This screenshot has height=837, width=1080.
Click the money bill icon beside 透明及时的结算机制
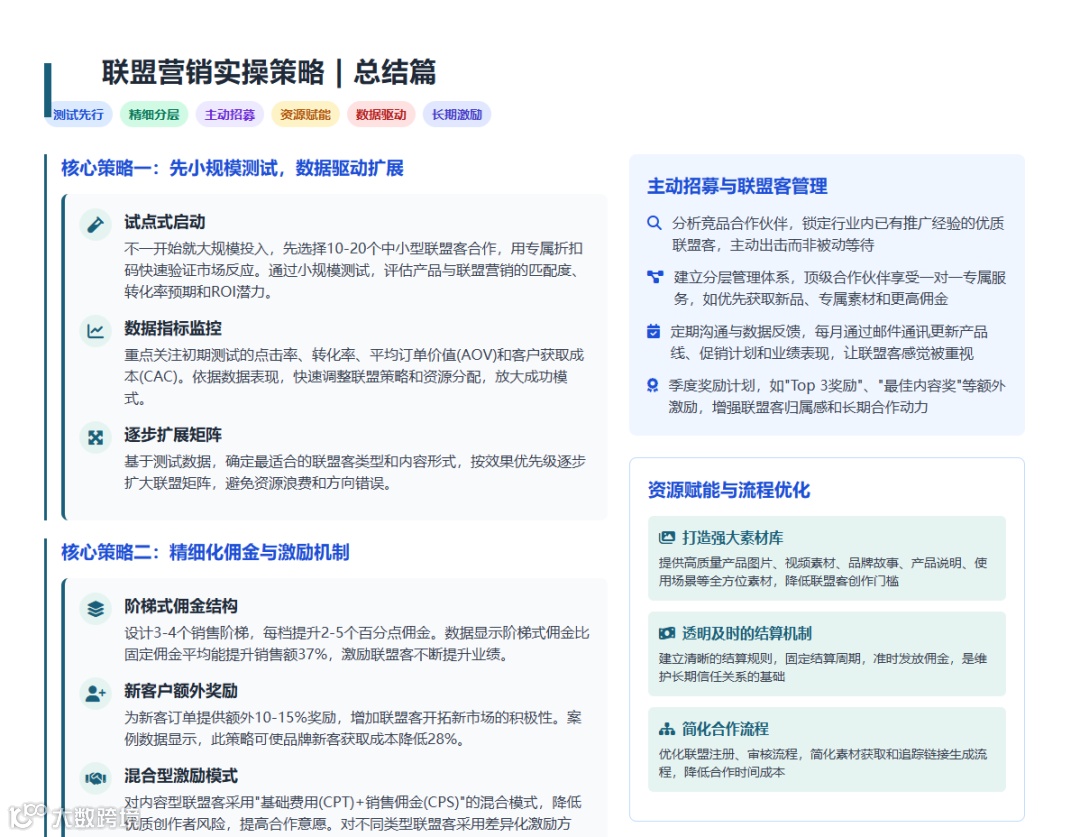click(667, 633)
